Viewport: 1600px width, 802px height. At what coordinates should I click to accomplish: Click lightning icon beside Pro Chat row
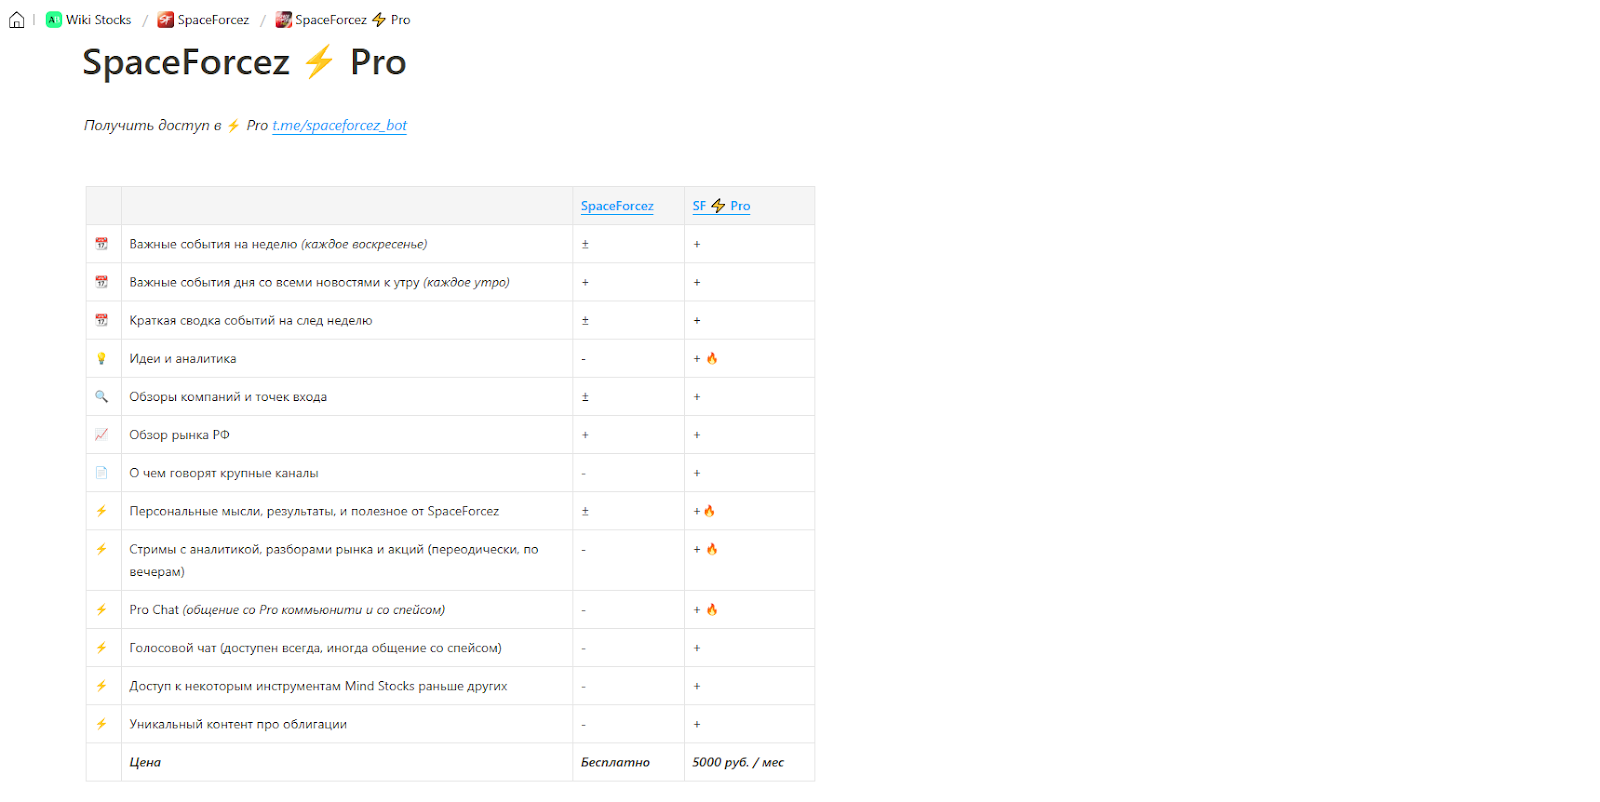(x=102, y=610)
